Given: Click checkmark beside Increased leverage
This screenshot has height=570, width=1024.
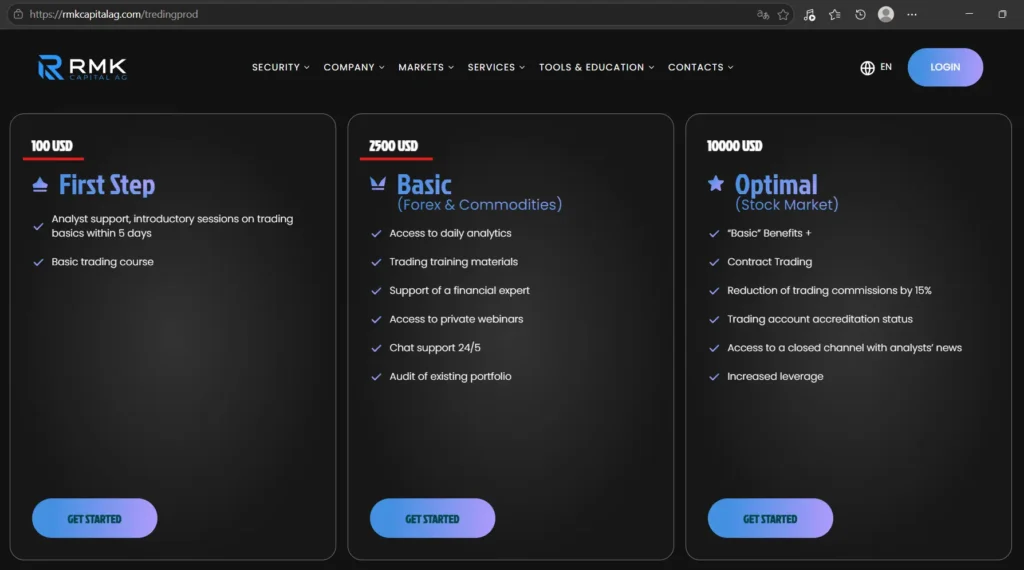Looking at the screenshot, I should [714, 377].
